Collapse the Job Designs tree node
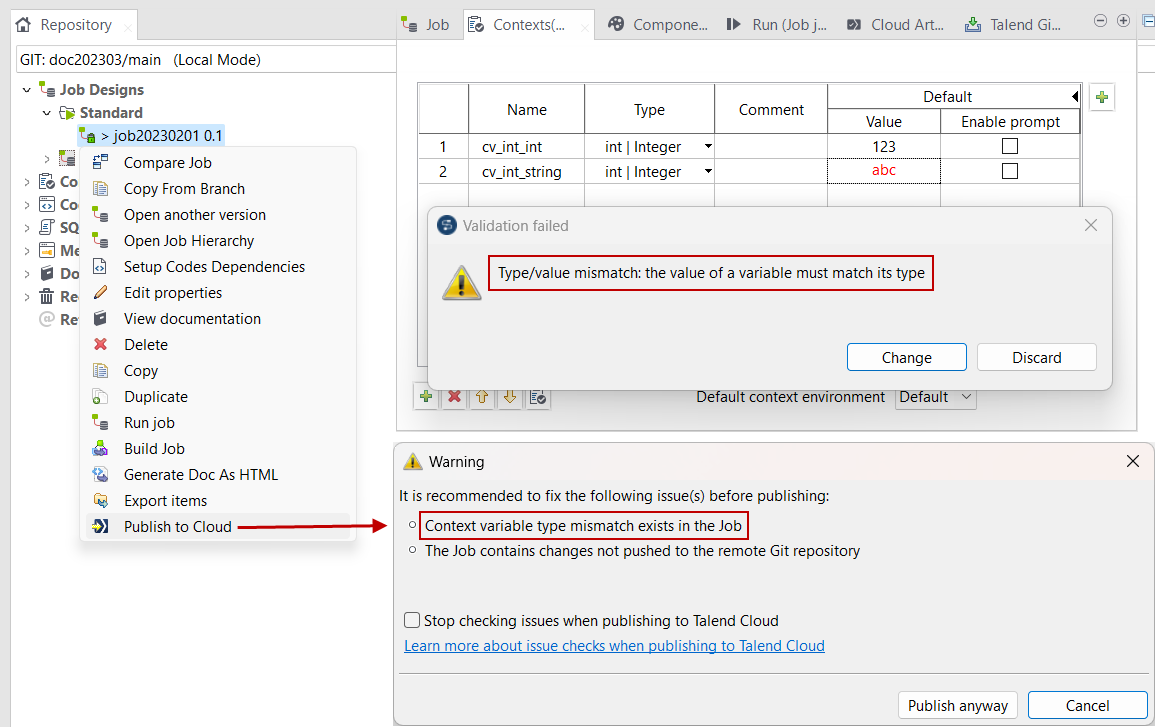 (27, 90)
